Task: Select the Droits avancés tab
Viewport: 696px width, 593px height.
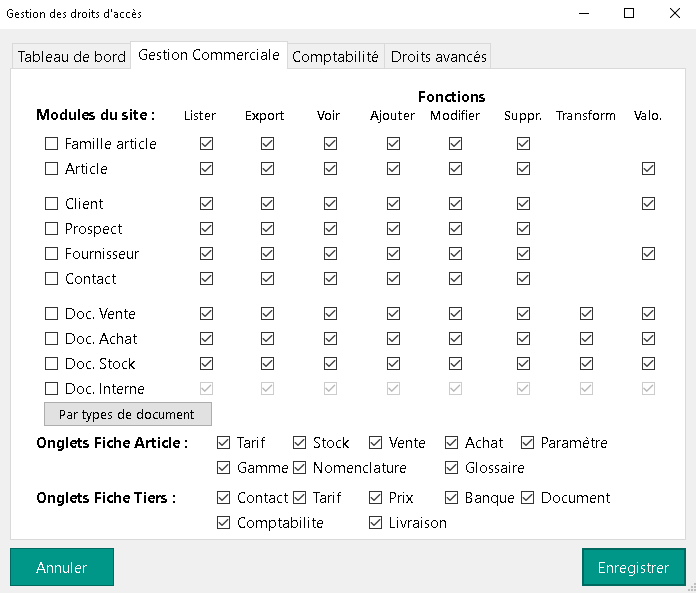Action: [x=438, y=57]
